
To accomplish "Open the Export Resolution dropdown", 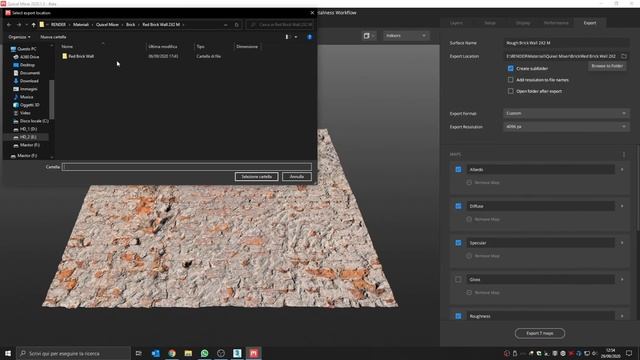I will (x=566, y=127).
